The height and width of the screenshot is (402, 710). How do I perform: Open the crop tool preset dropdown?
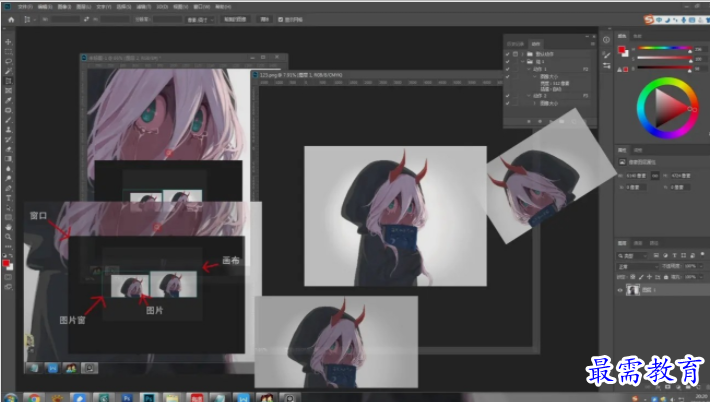(29, 19)
